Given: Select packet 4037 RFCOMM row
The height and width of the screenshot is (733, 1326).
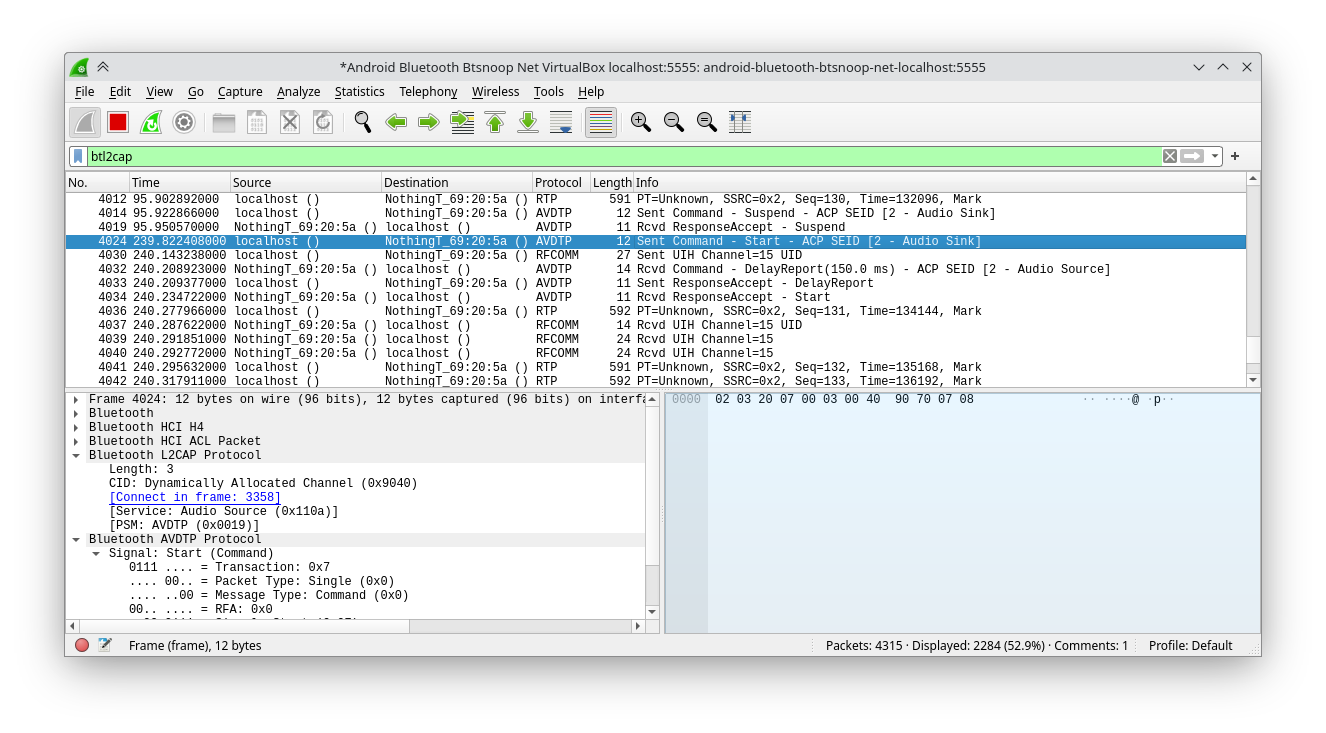Looking at the screenshot, I should 400,325.
